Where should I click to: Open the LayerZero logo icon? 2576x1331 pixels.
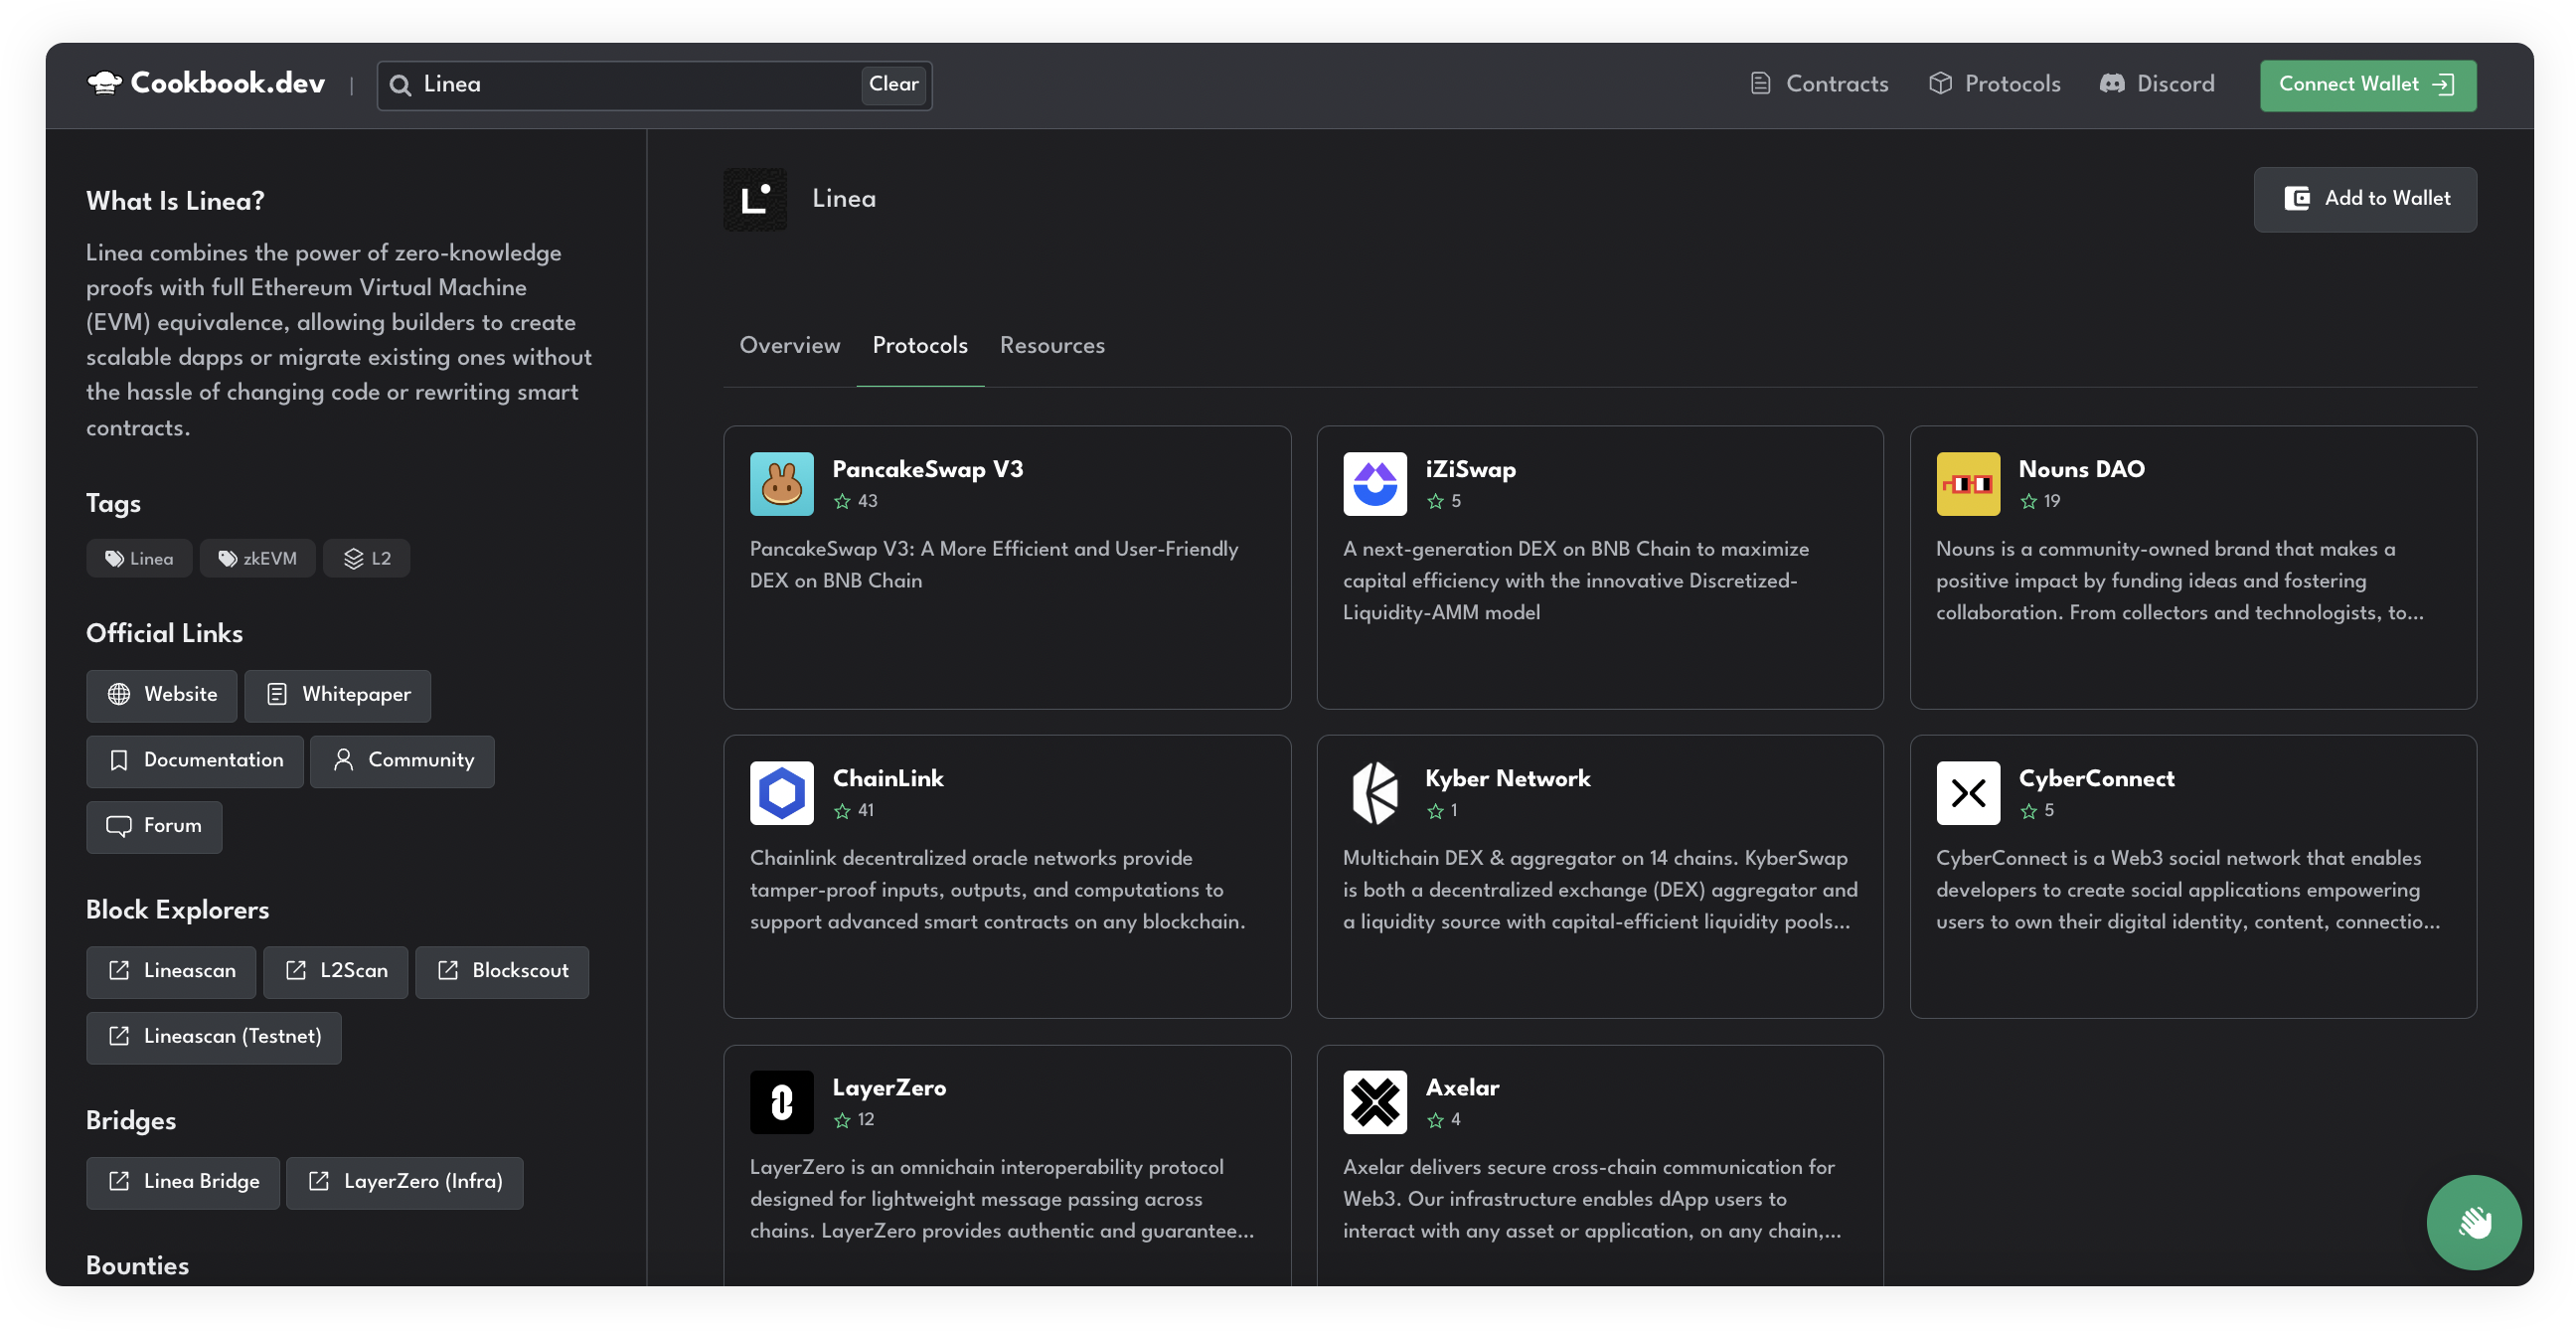[781, 1102]
